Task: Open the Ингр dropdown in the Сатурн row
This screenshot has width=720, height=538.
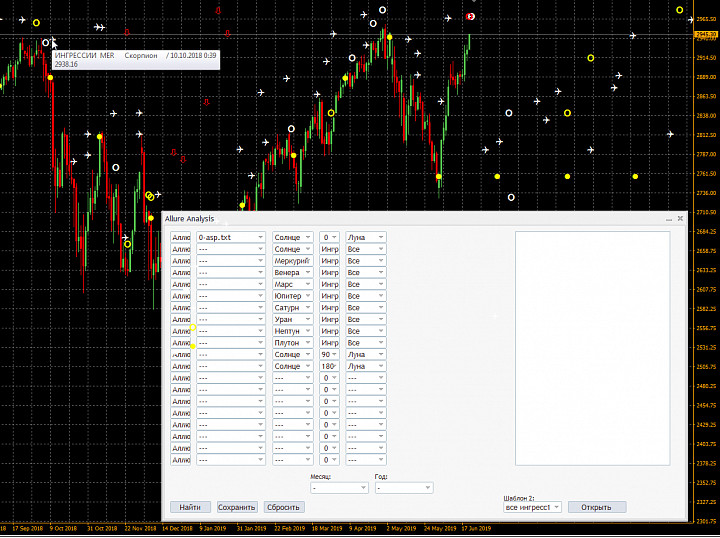Action: click(329, 308)
